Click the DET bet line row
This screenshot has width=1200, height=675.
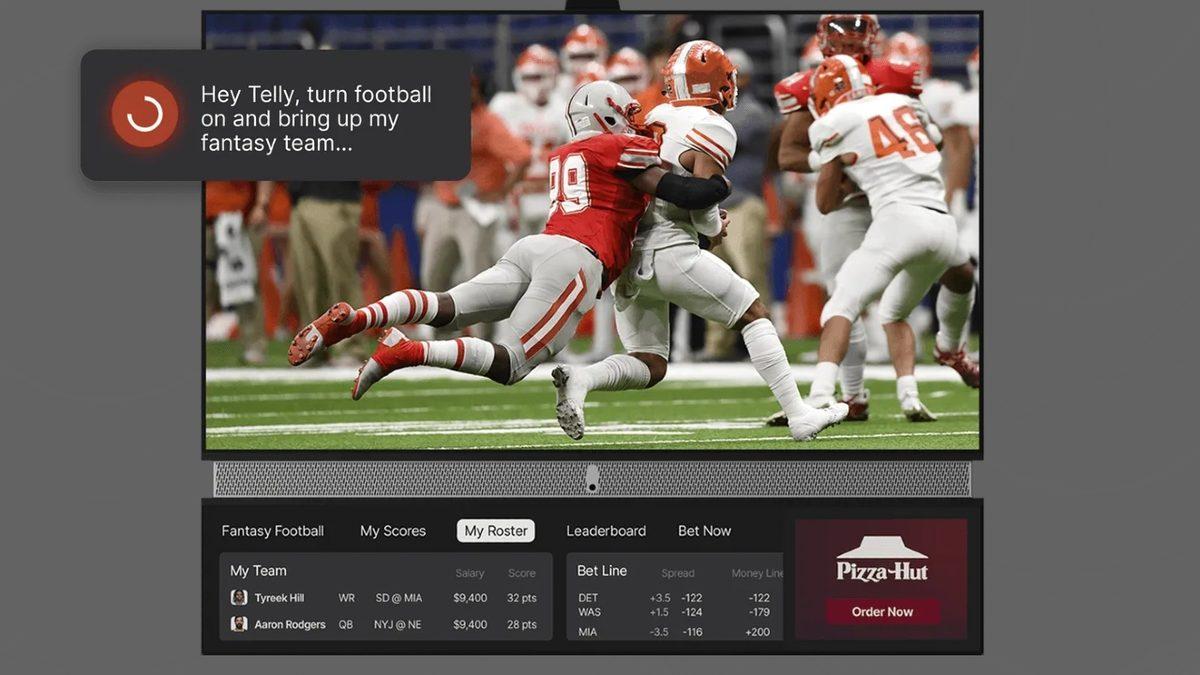coord(674,598)
